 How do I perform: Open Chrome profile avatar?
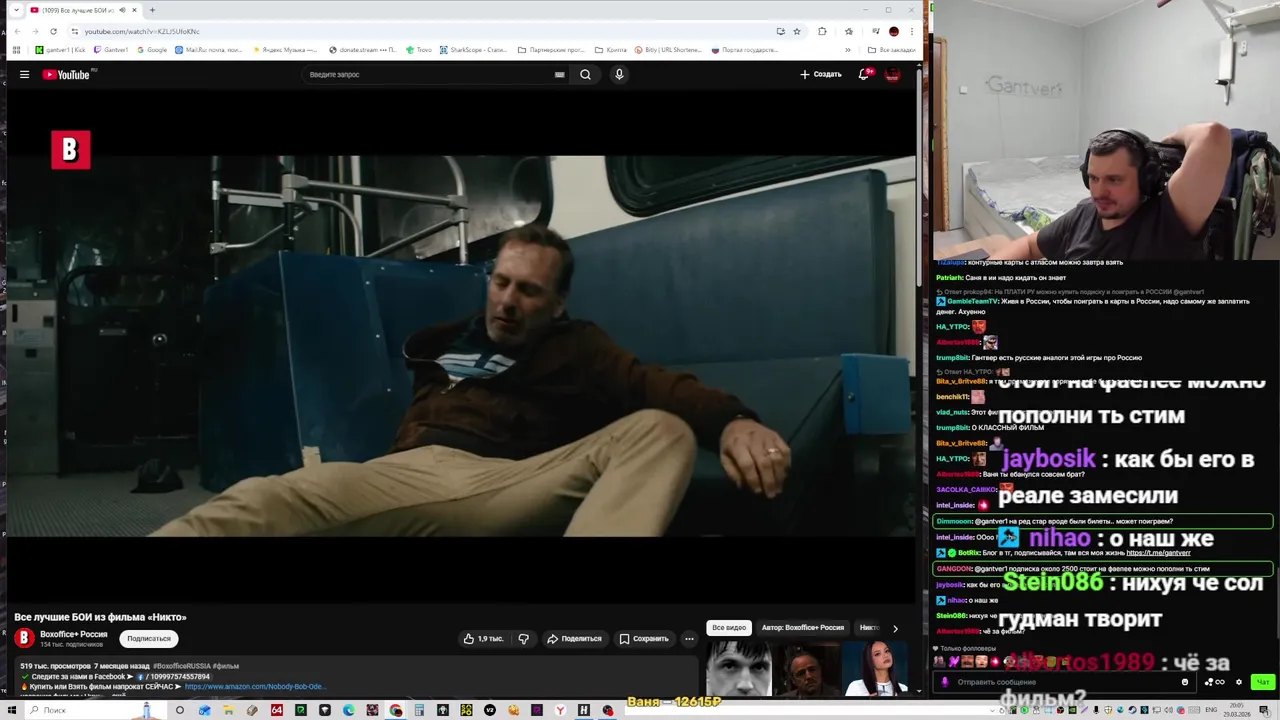[893, 31]
